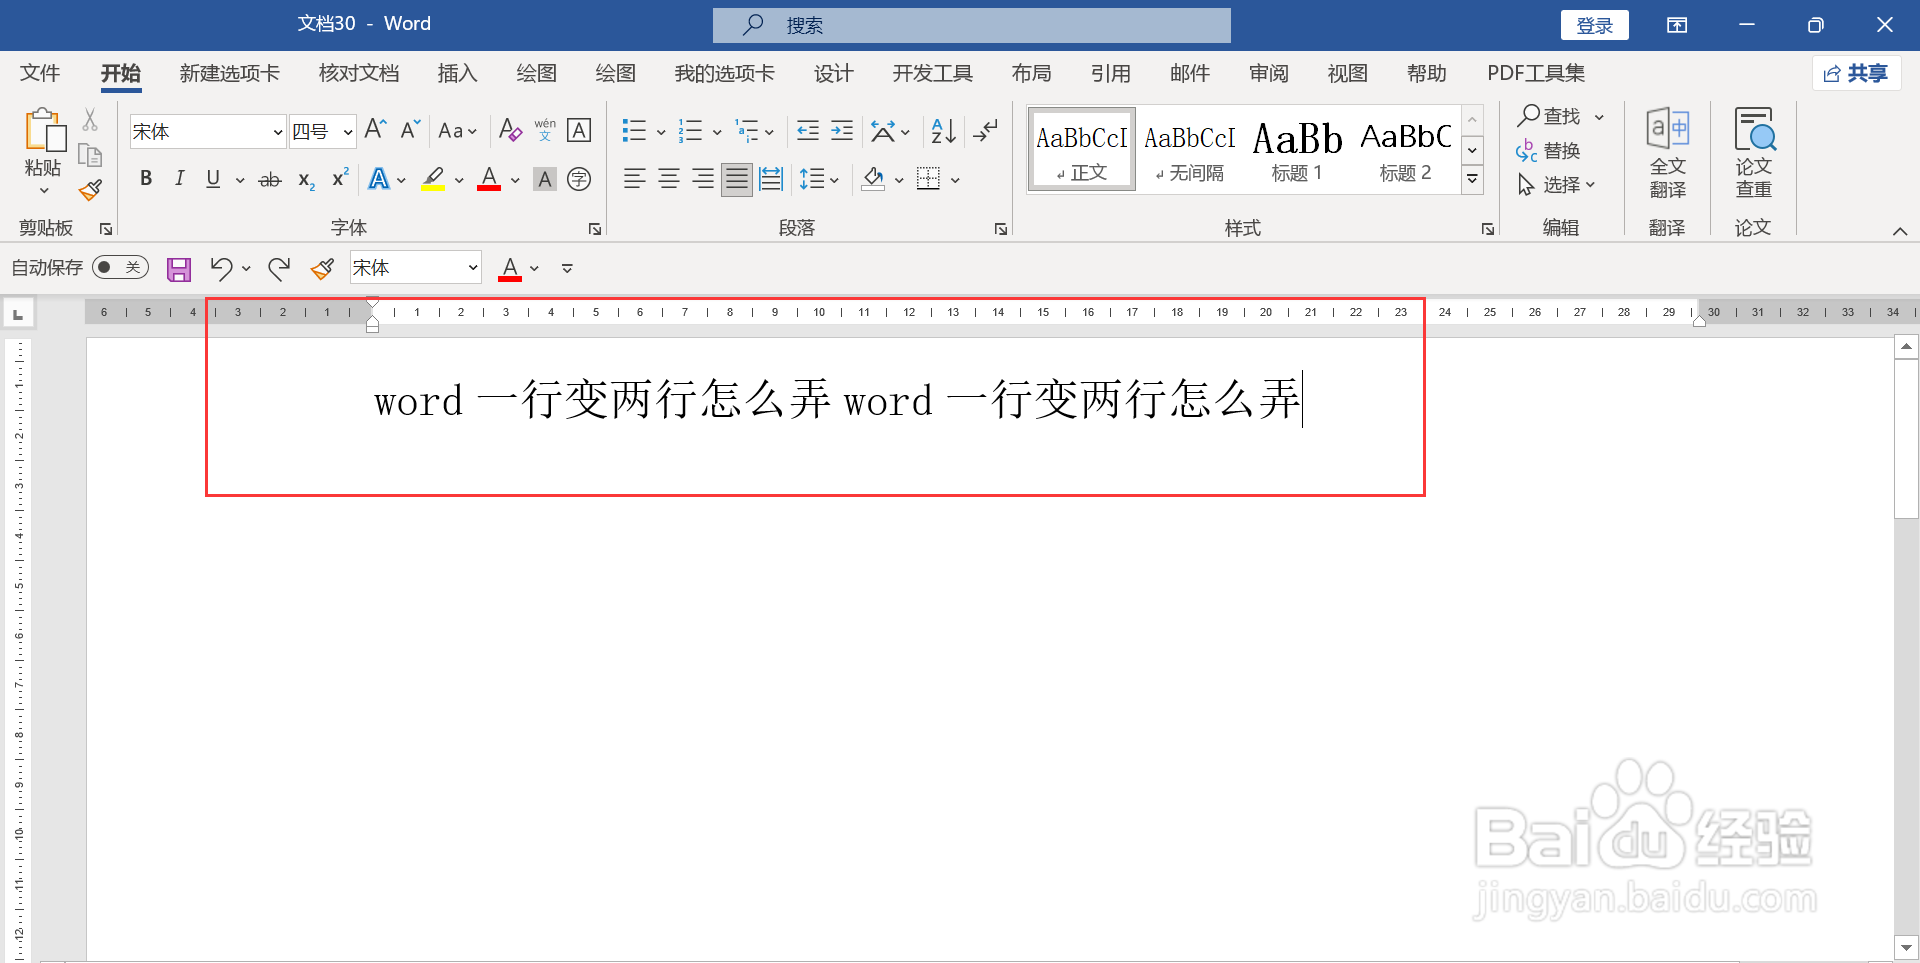Viewport: 1920px width, 963px height.
Task: Open thesis plagiarism check tool
Action: [x=1754, y=153]
